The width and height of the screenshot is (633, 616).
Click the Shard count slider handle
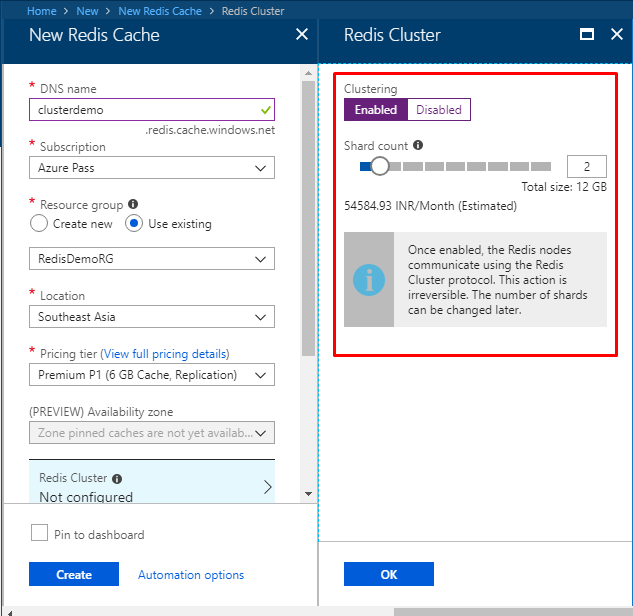pyautogui.click(x=379, y=166)
